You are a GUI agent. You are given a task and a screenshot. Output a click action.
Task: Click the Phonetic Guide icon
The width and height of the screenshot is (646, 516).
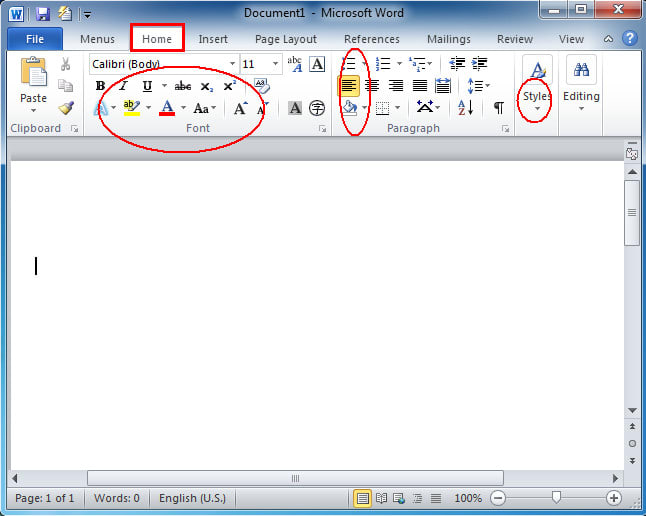click(295, 64)
